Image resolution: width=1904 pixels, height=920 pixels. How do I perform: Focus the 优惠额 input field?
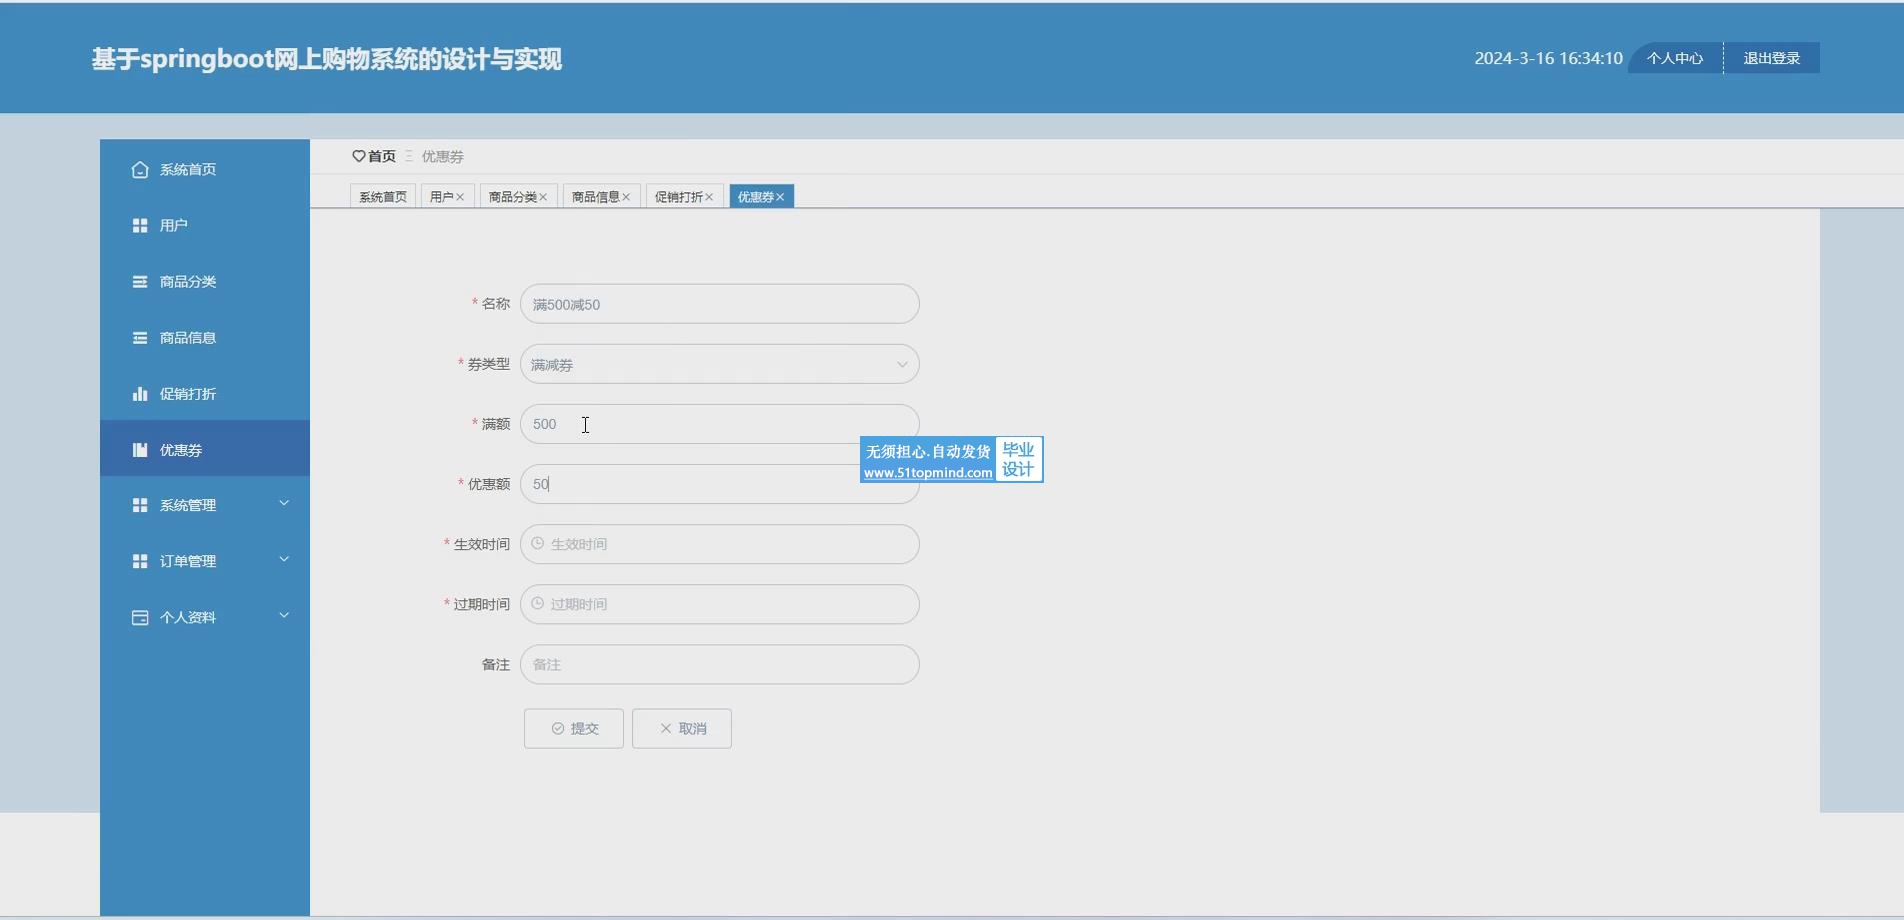(720, 484)
